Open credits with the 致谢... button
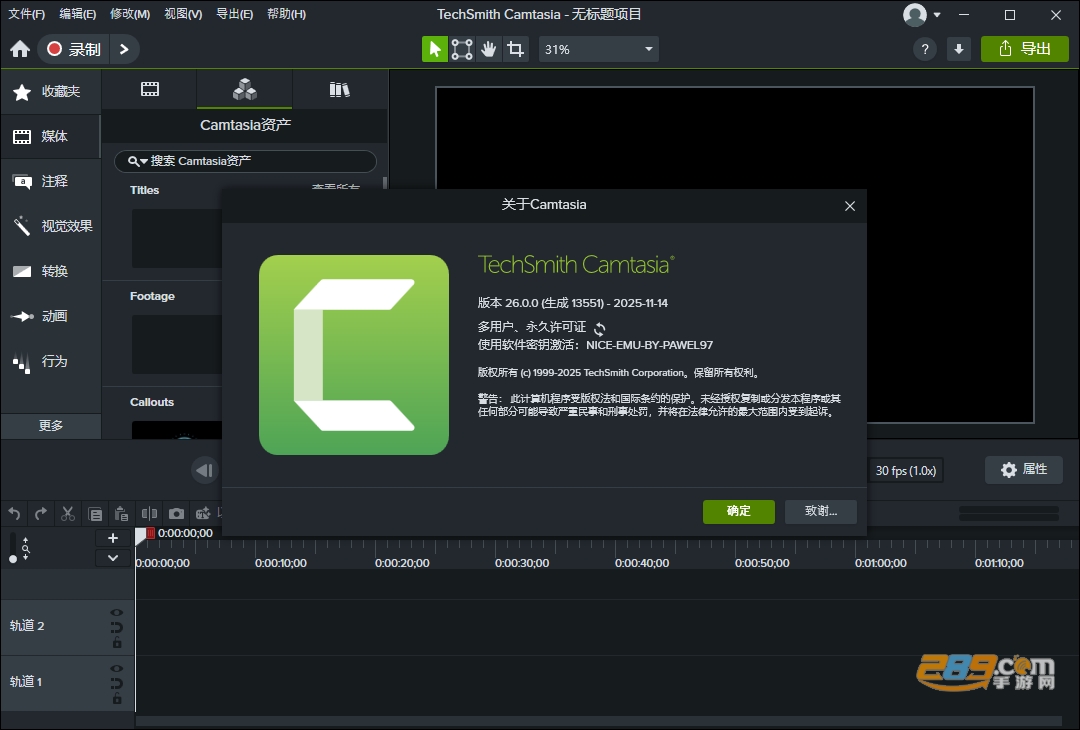This screenshot has width=1080, height=730. click(821, 512)
